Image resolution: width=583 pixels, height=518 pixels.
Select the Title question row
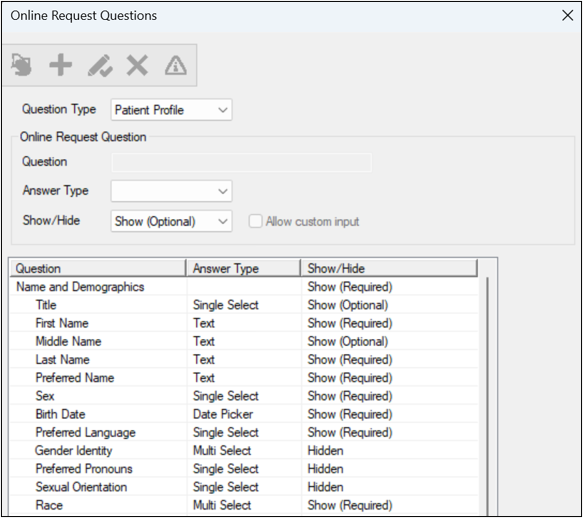[244, 305]
